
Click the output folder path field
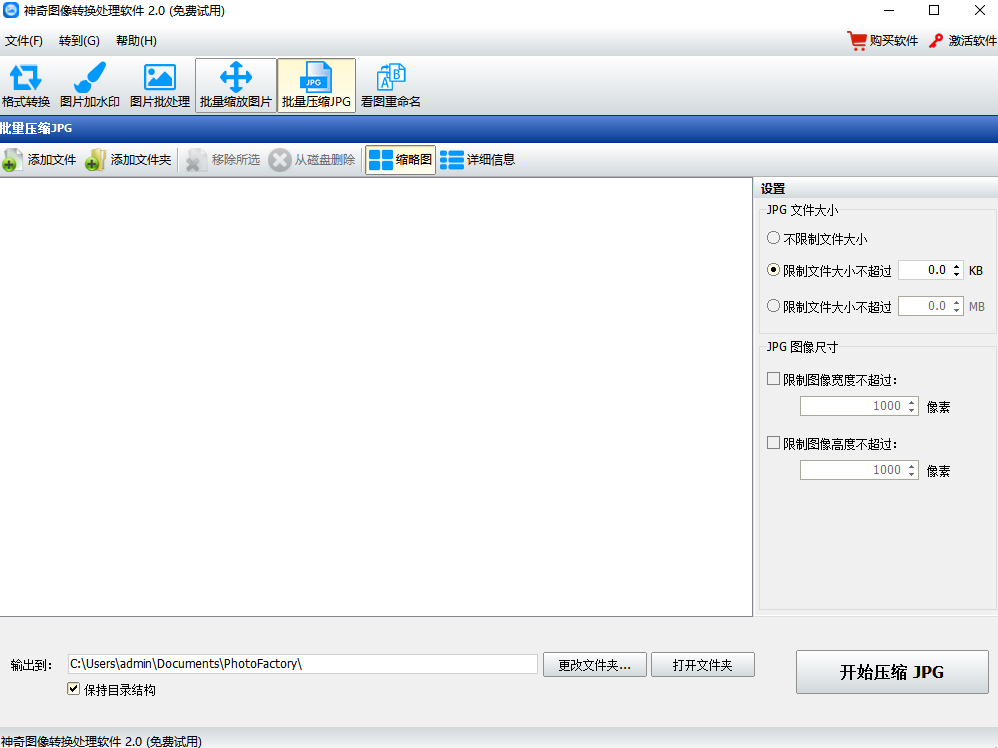303,664
